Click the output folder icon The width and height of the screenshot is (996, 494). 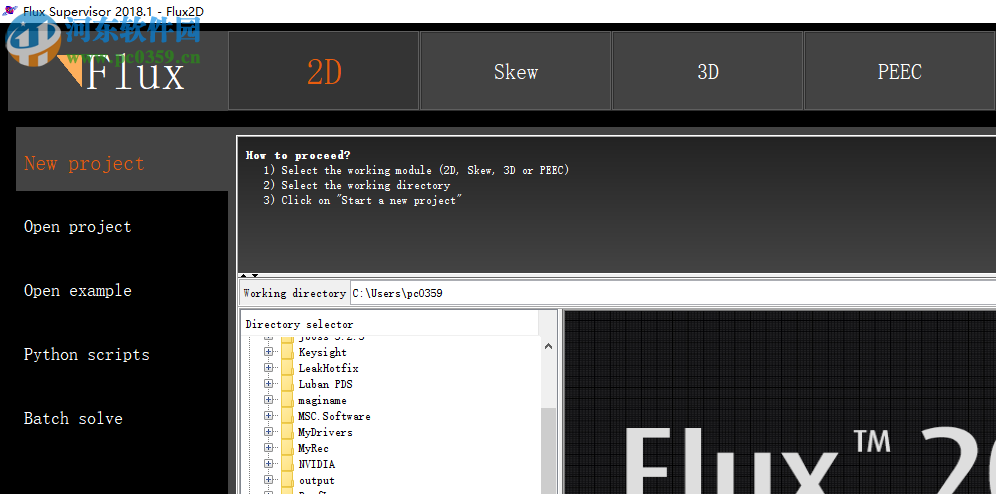click(x=287, y=480)
